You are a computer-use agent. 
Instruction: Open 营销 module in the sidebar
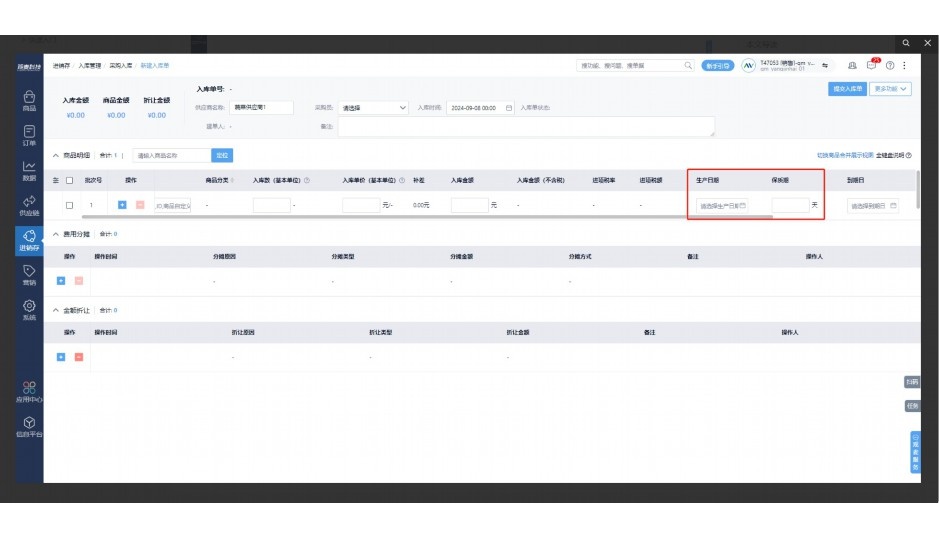coord(29,274)
